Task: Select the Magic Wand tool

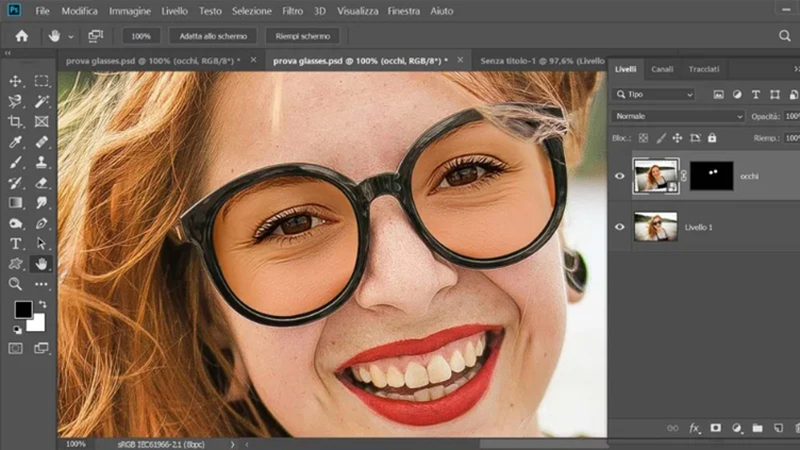Action: tap(41, 101)
